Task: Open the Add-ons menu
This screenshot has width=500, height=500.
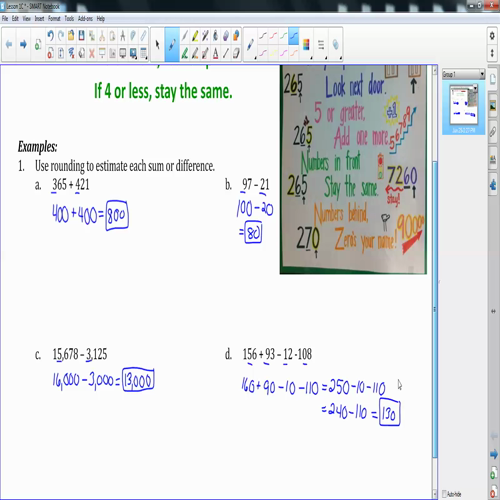Action: coord(85,19)
